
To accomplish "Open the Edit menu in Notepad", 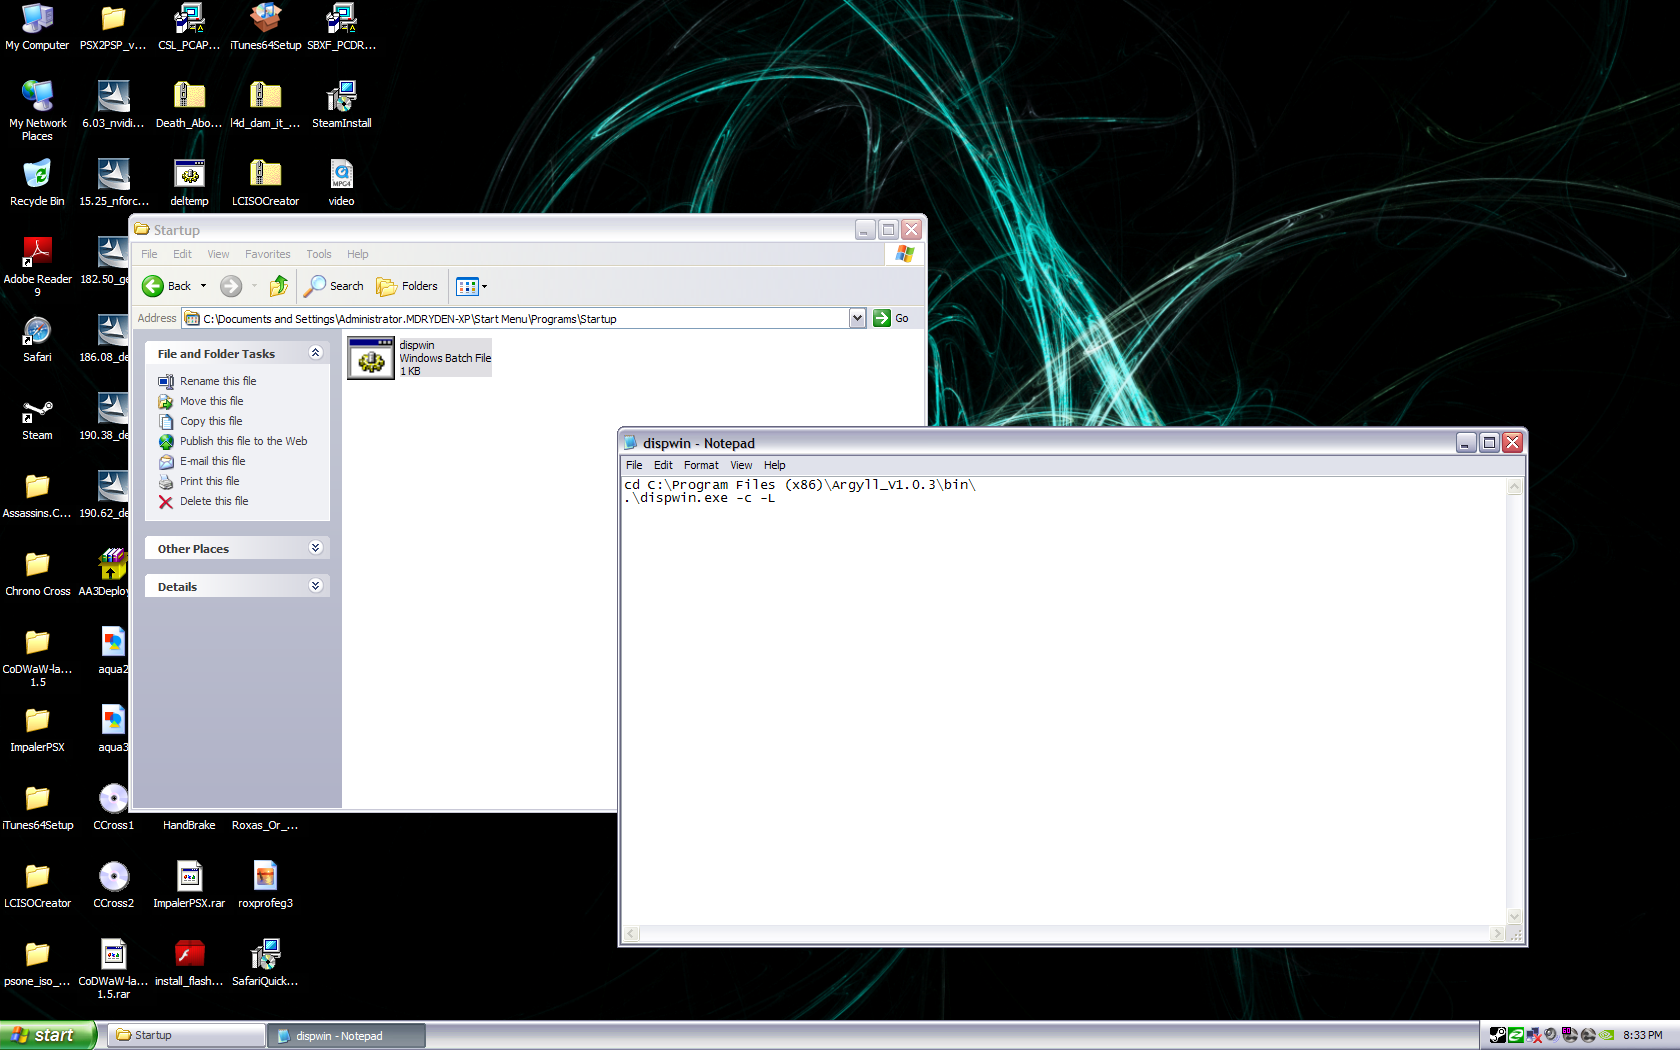I will tap(663, 465).
